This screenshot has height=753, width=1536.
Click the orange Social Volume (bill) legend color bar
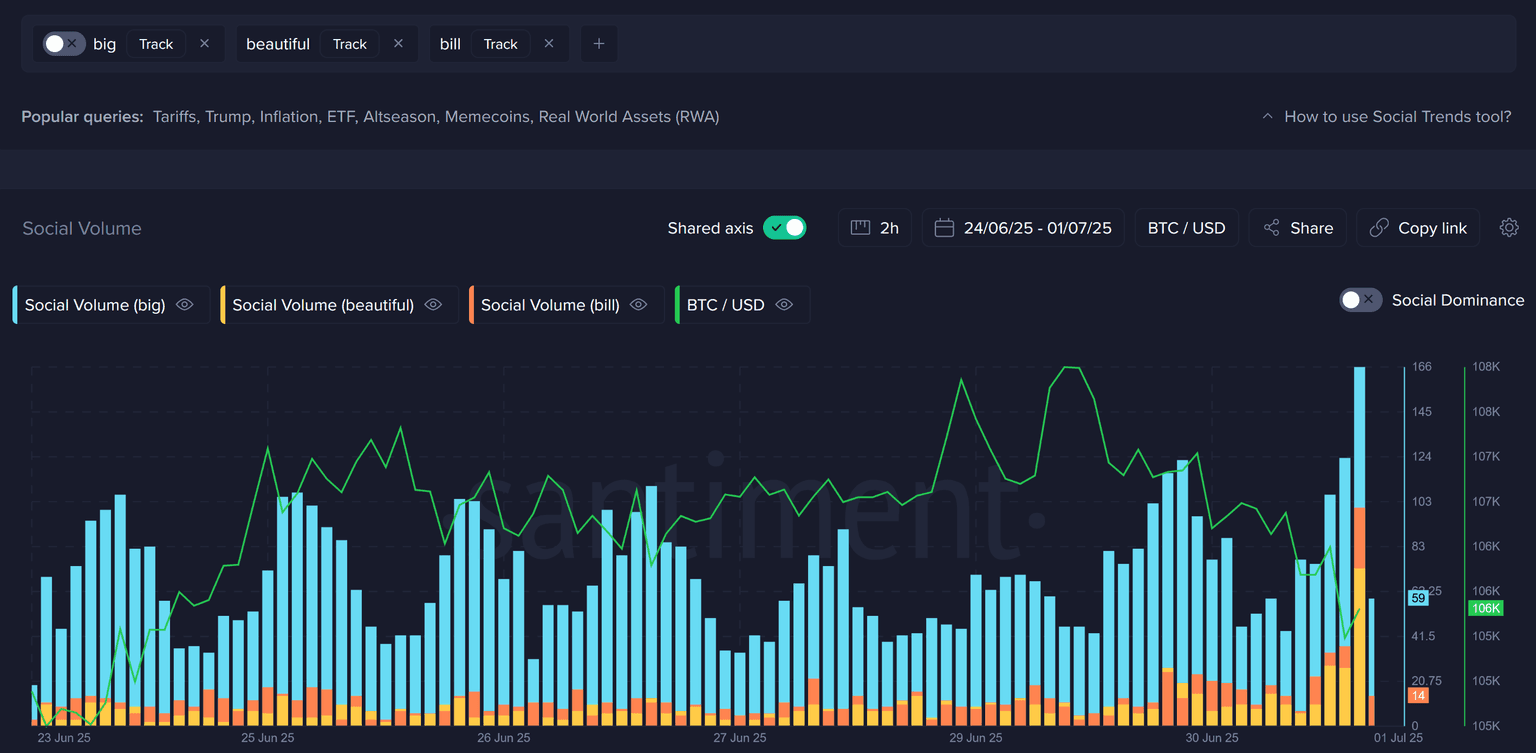(471, 305)
